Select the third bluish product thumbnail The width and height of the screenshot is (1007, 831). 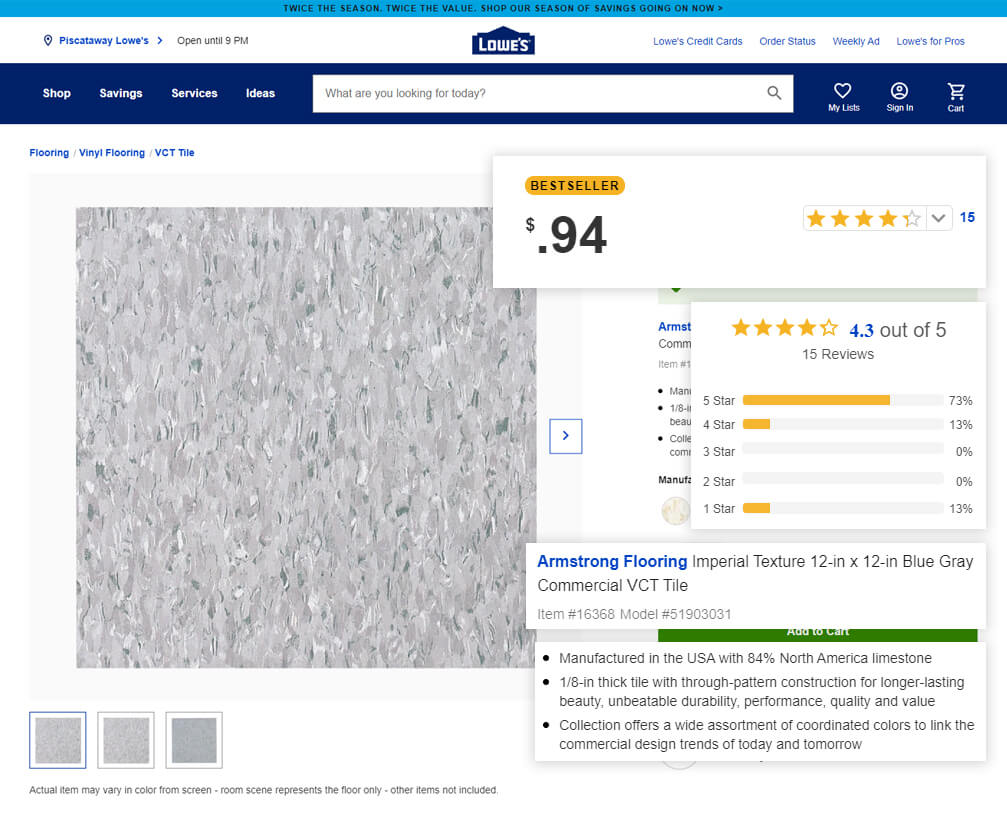click(194, 740)
